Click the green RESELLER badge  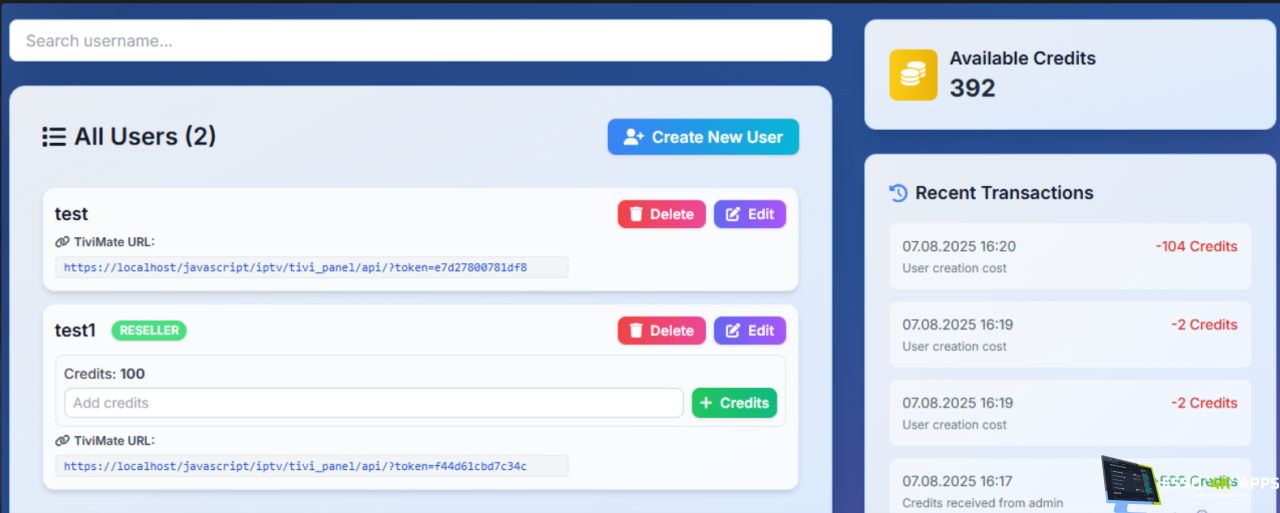pyautogui.click(x=149, y=331)
